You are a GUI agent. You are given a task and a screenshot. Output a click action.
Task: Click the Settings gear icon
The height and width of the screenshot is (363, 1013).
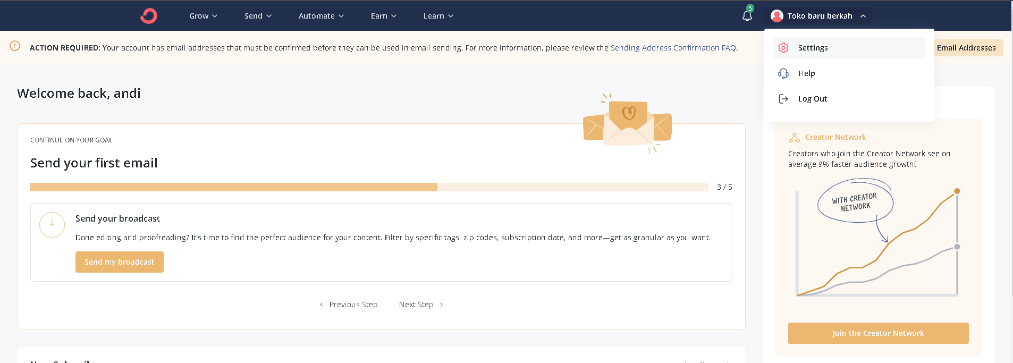(784, 48)
